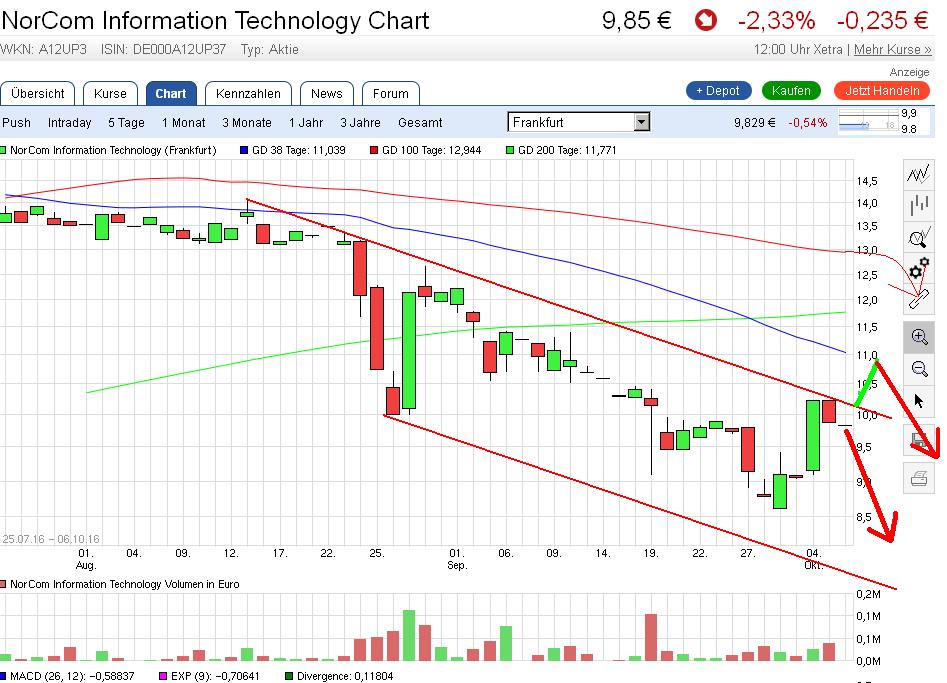Click the Anzeige label

click(x=909, y=72)
